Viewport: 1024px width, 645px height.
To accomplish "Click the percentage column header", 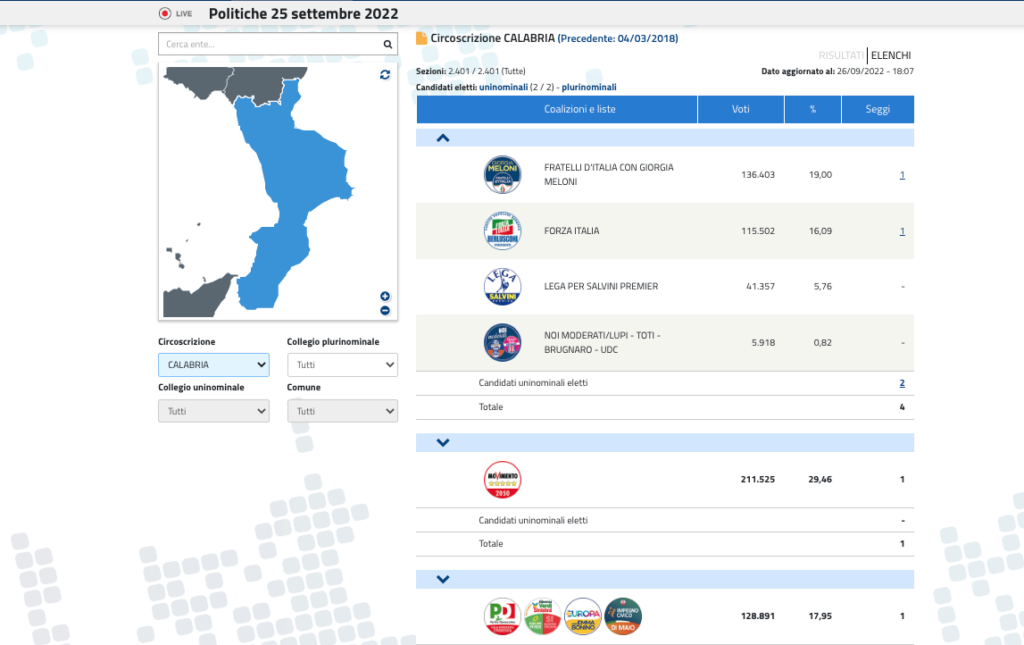I will tap(813, 110).
